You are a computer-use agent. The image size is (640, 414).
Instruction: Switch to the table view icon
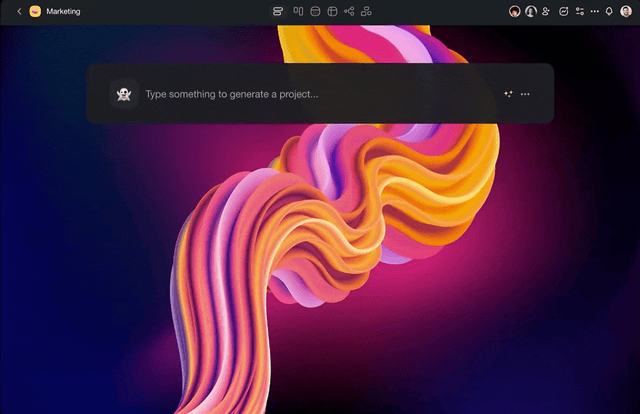click(x=332, y=11)
